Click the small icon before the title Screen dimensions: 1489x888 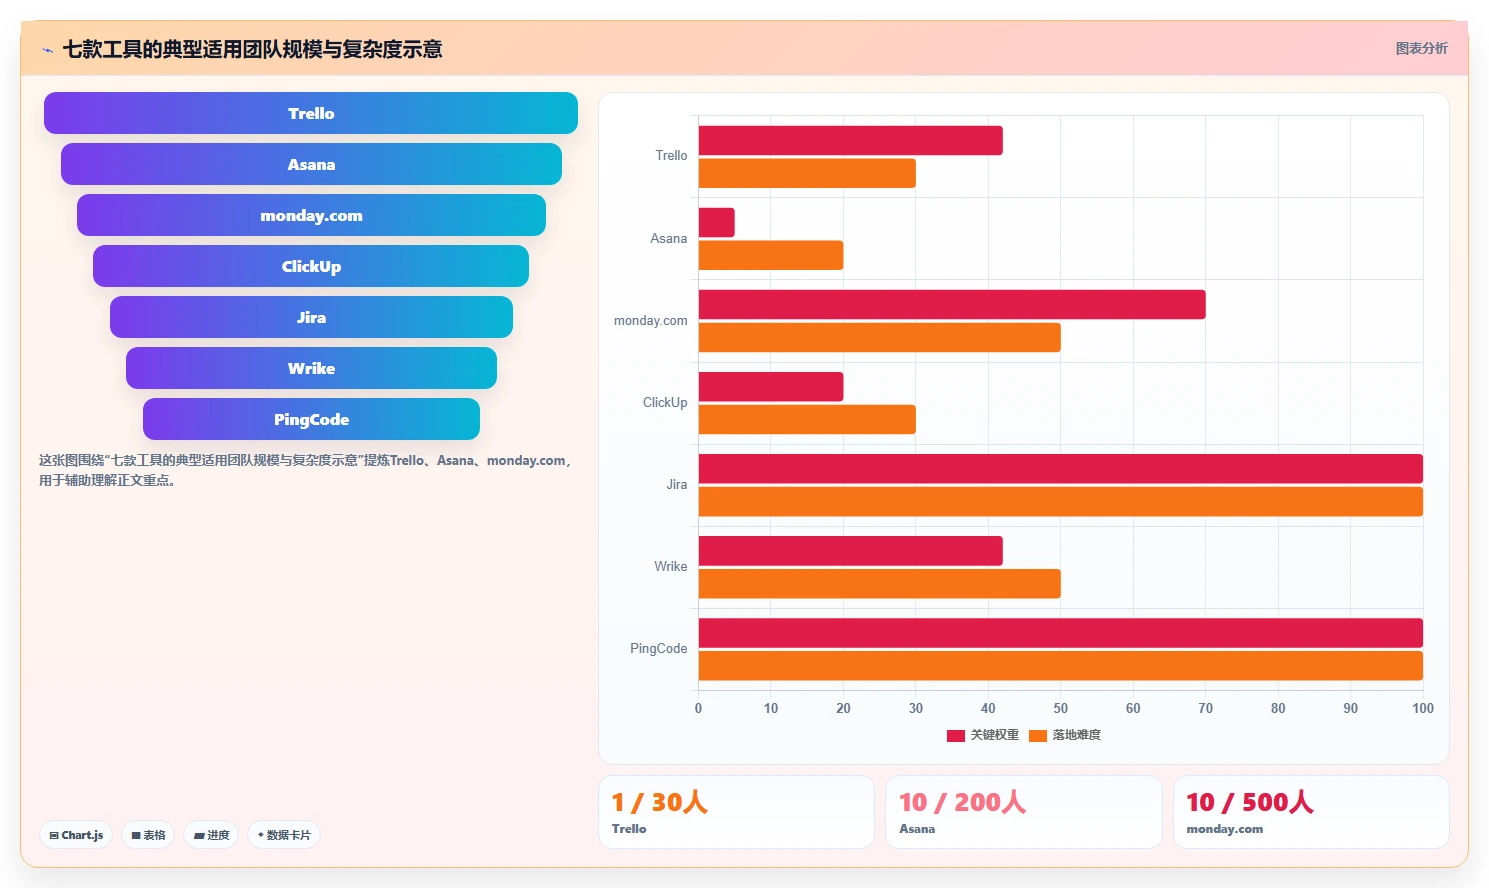[47, 50]
